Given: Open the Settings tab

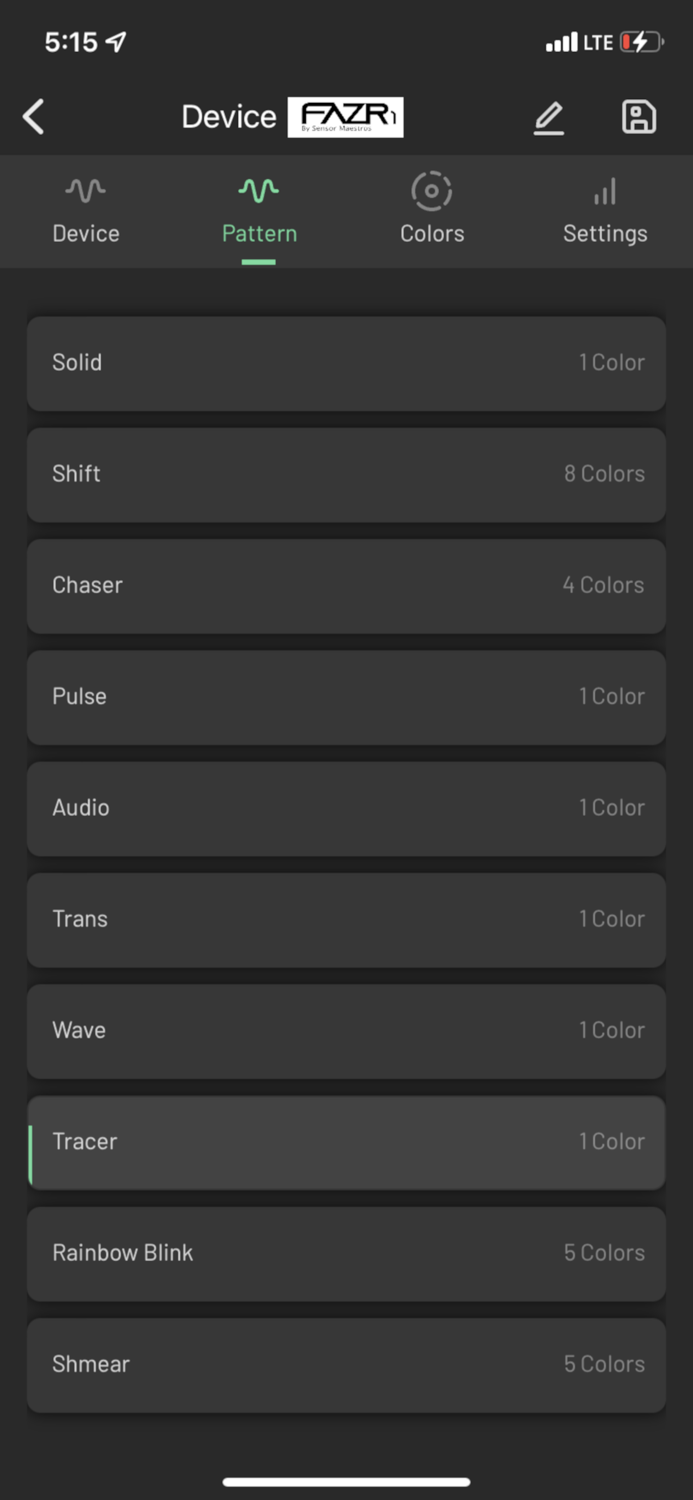Looking at the screenshot, I should (605, 210).
